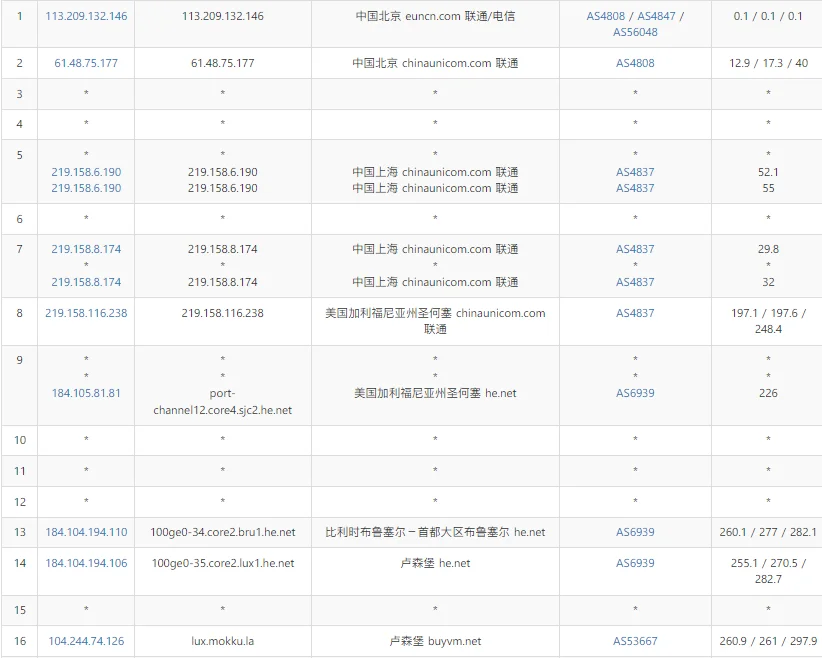Click 比利时布鲁塞尔 he.net location cell
The height and width of the screenshot is (658, 822).
click(x=435, y=532)
